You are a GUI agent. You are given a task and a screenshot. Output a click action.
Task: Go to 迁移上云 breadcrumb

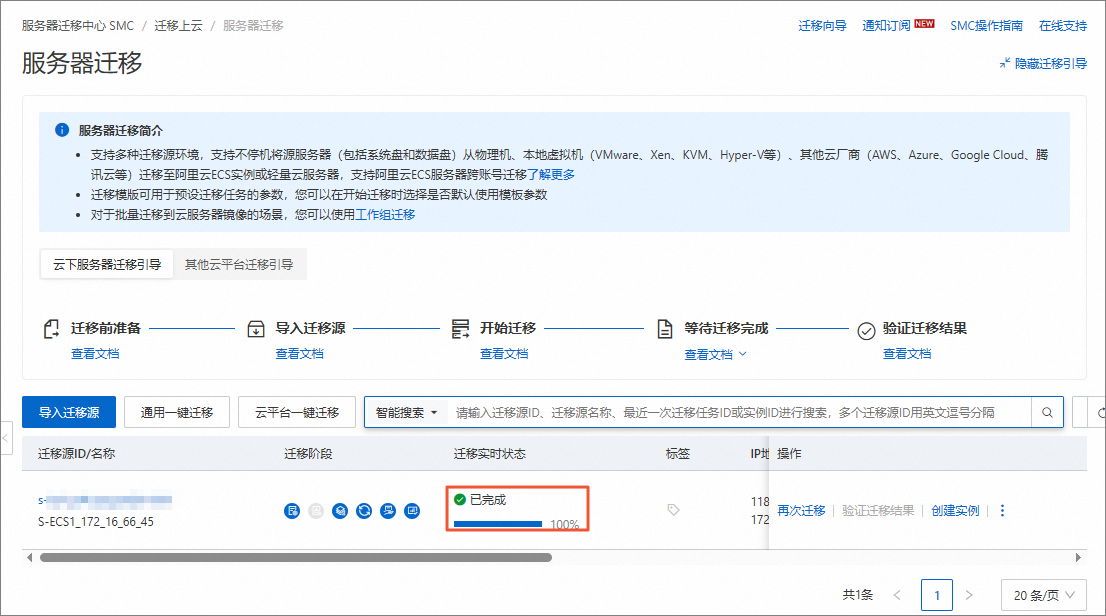(178, 25)
